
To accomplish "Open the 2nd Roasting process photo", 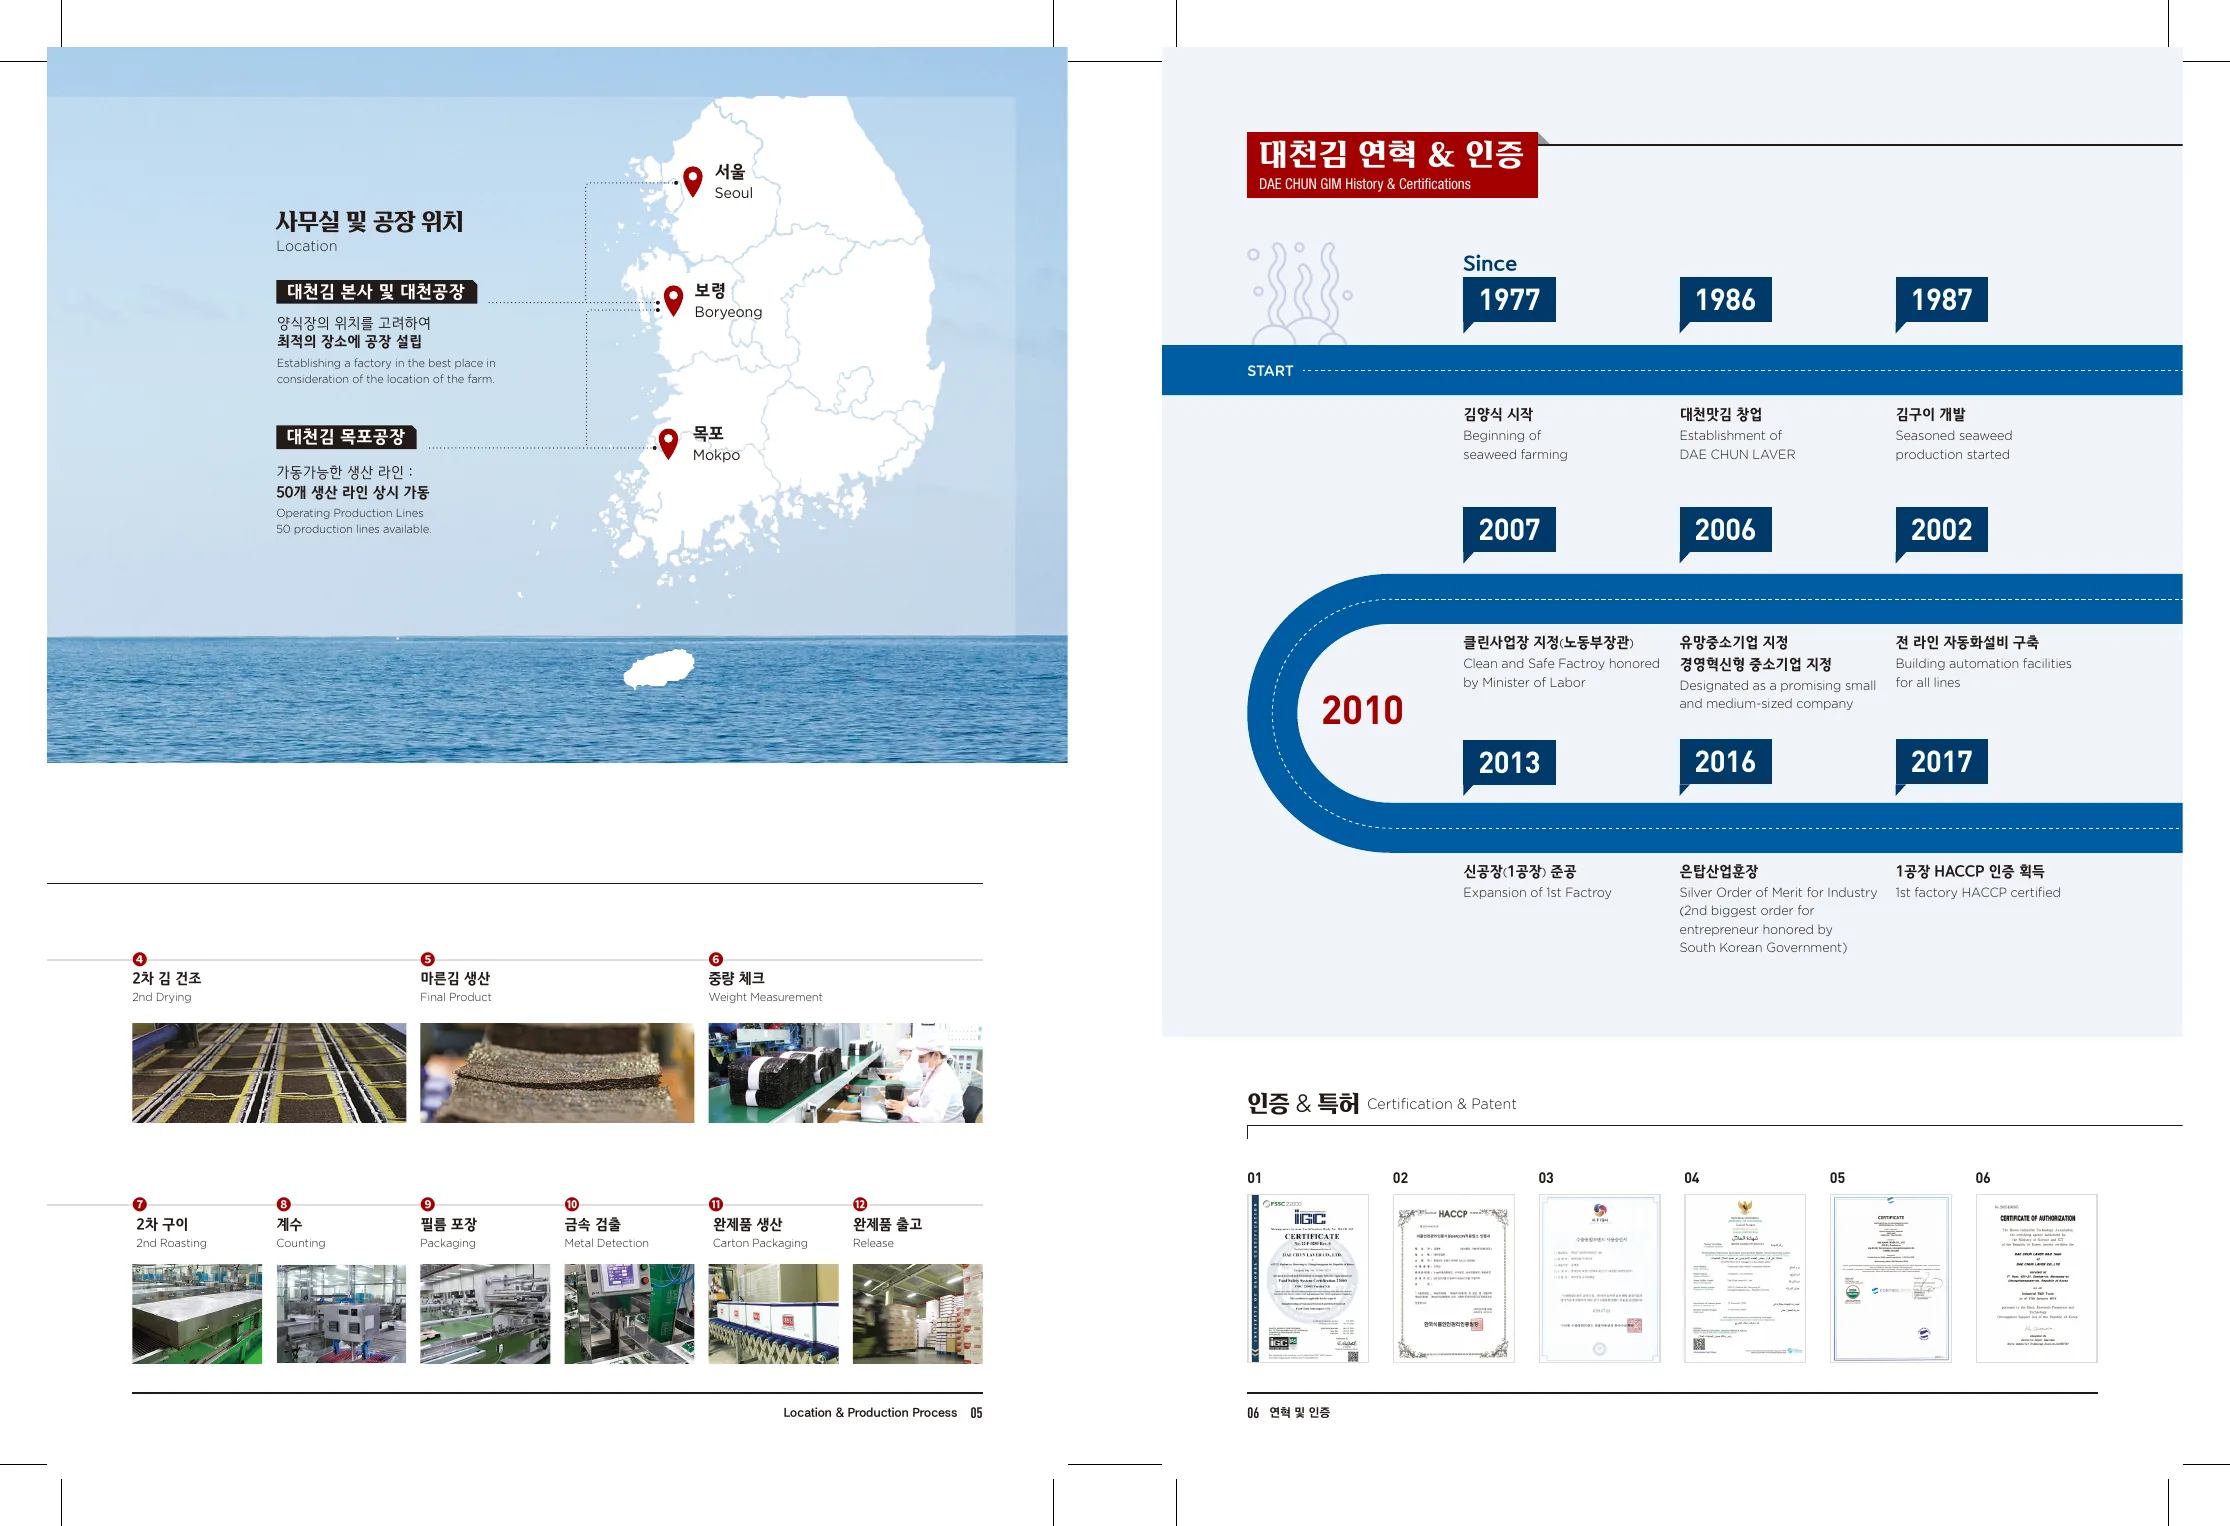I will point(197,1314).
